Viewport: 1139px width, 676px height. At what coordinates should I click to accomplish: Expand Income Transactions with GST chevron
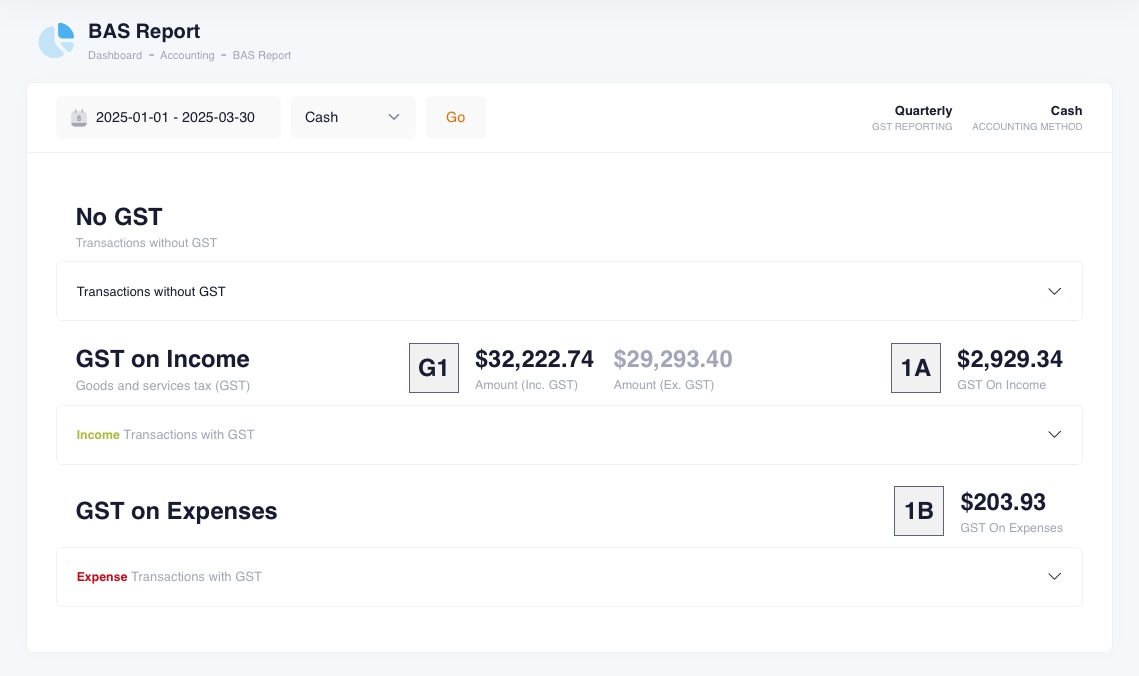click(x=1054, y=435)
